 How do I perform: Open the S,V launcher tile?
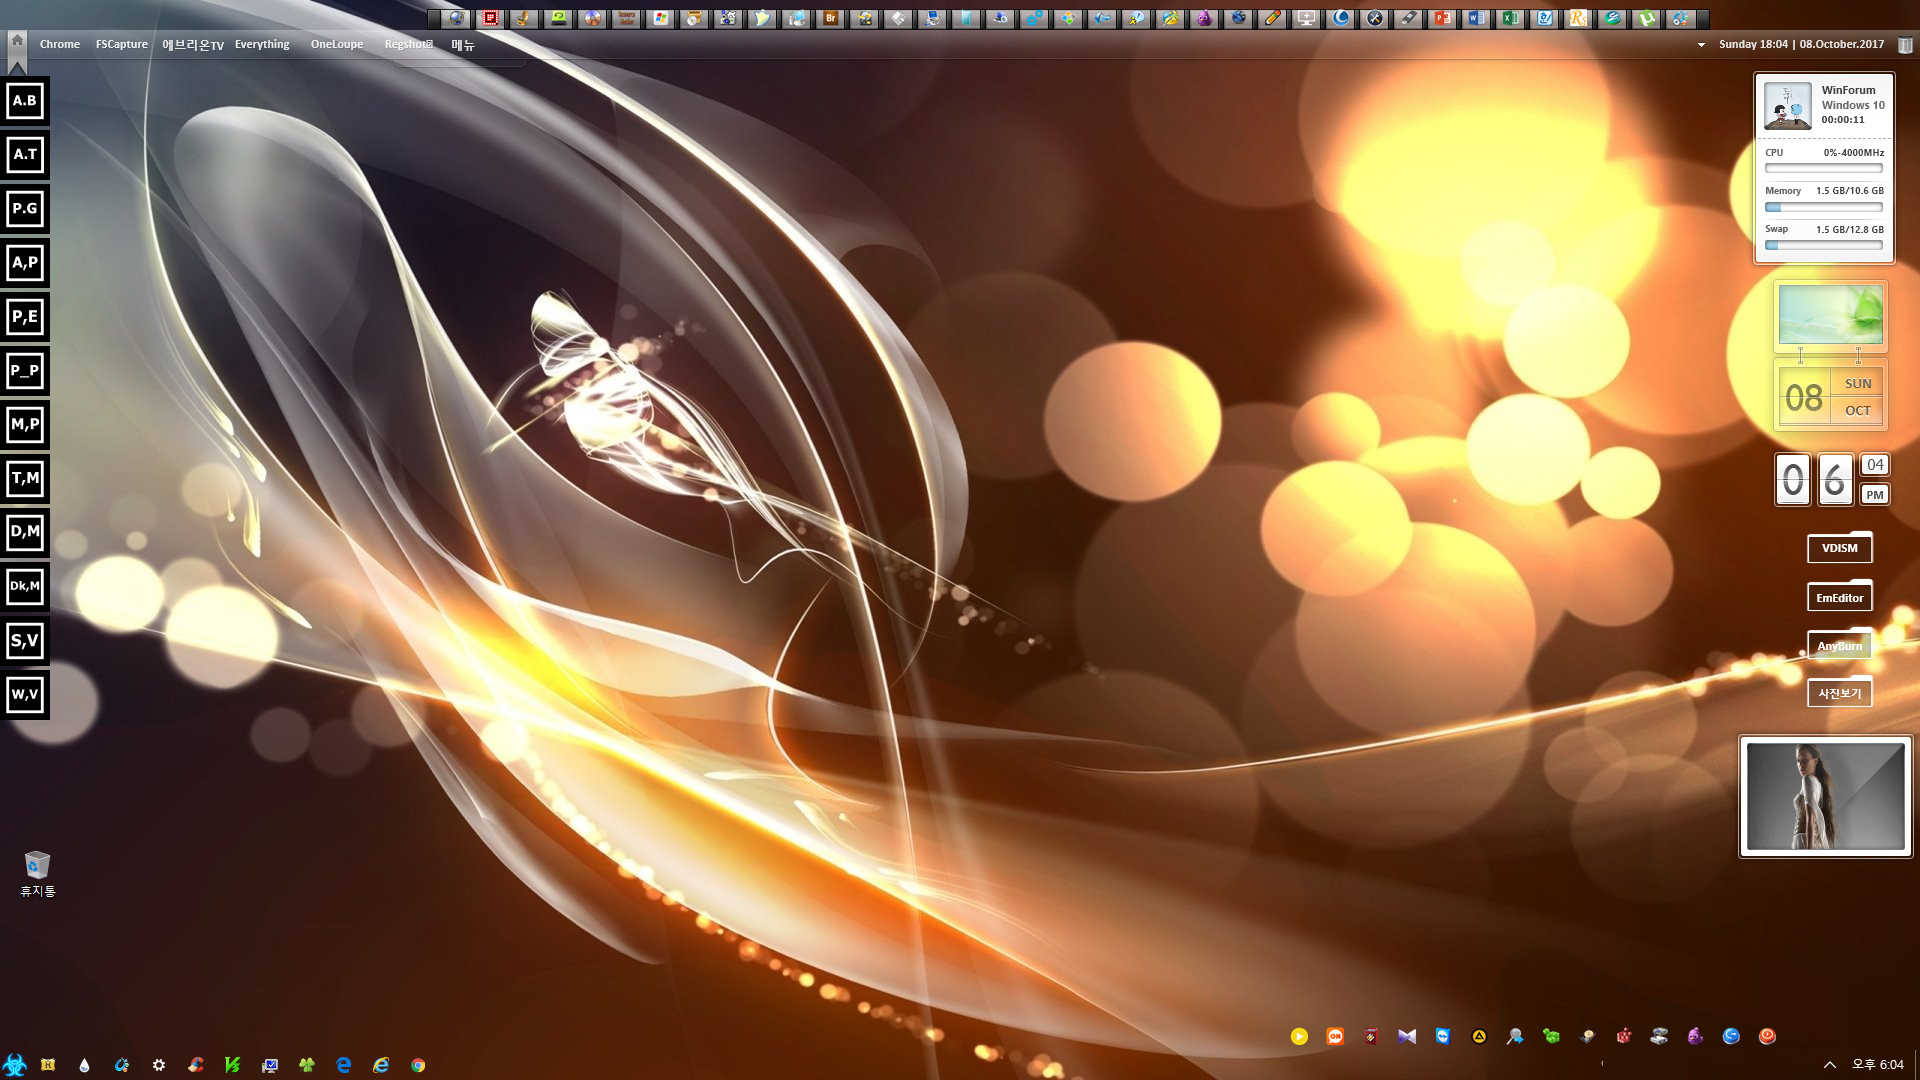[25, 641]
